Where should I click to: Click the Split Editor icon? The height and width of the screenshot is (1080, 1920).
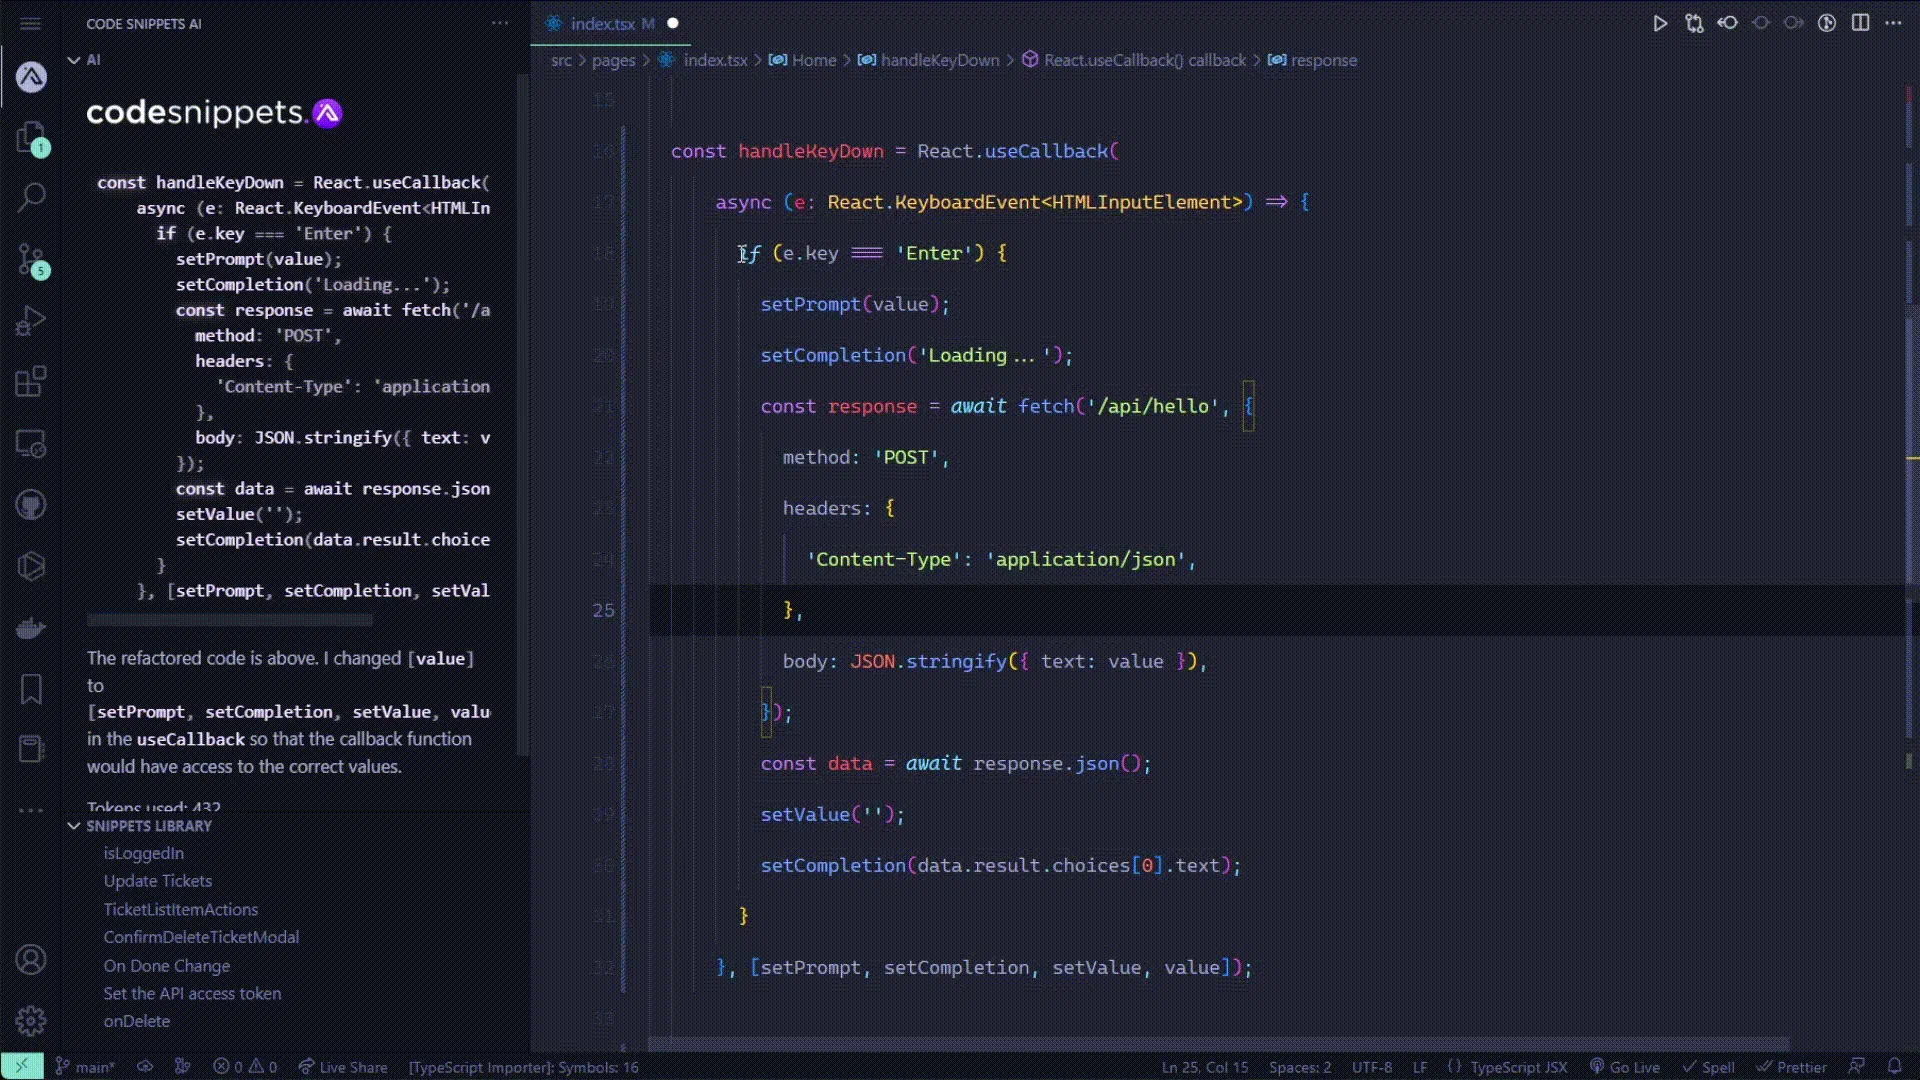pyautogui.click(x=1860, y=23)
